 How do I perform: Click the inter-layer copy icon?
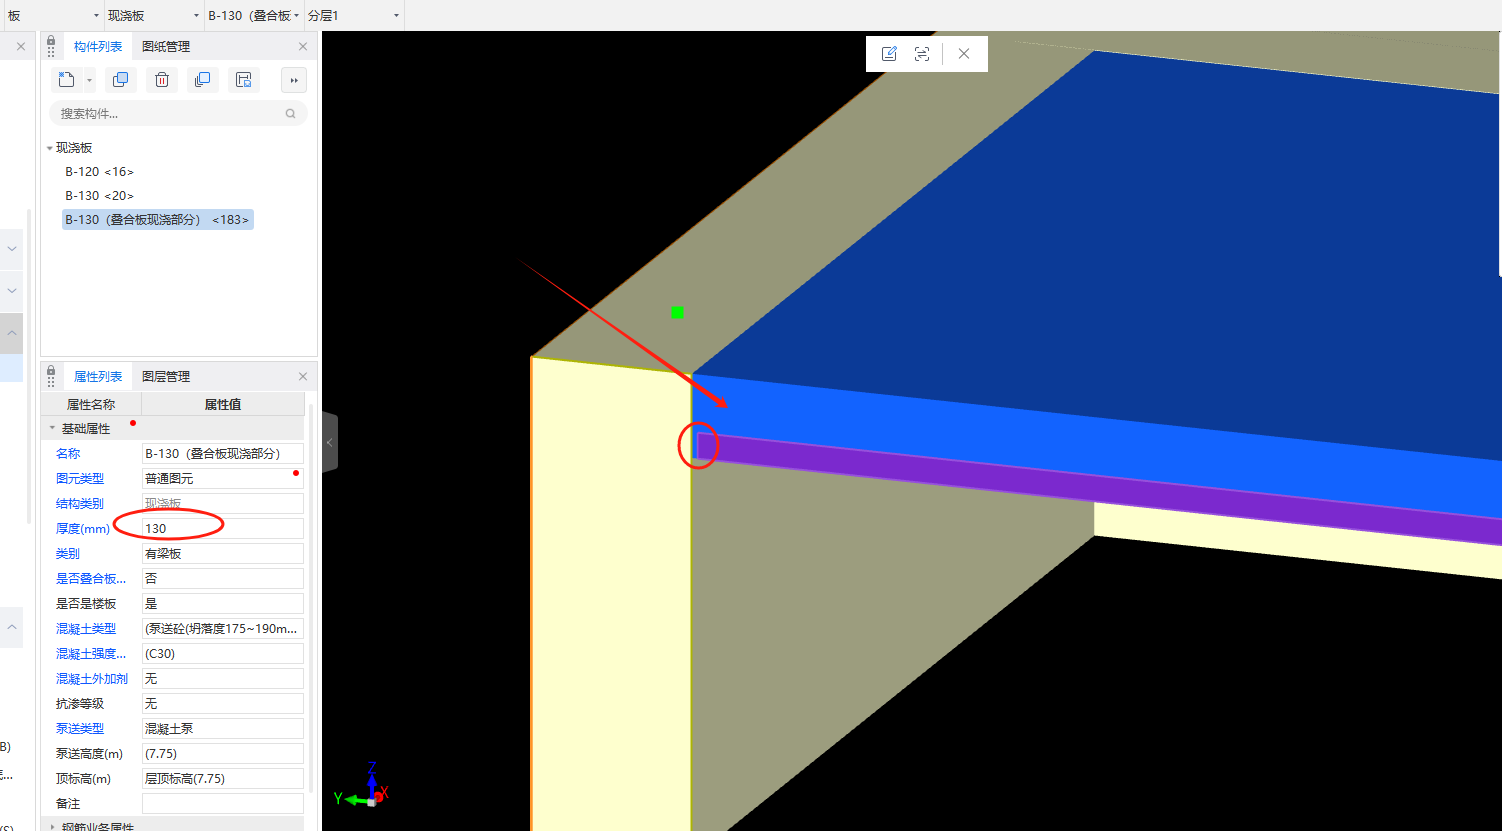pyautogui.click(x=202, y=80)
